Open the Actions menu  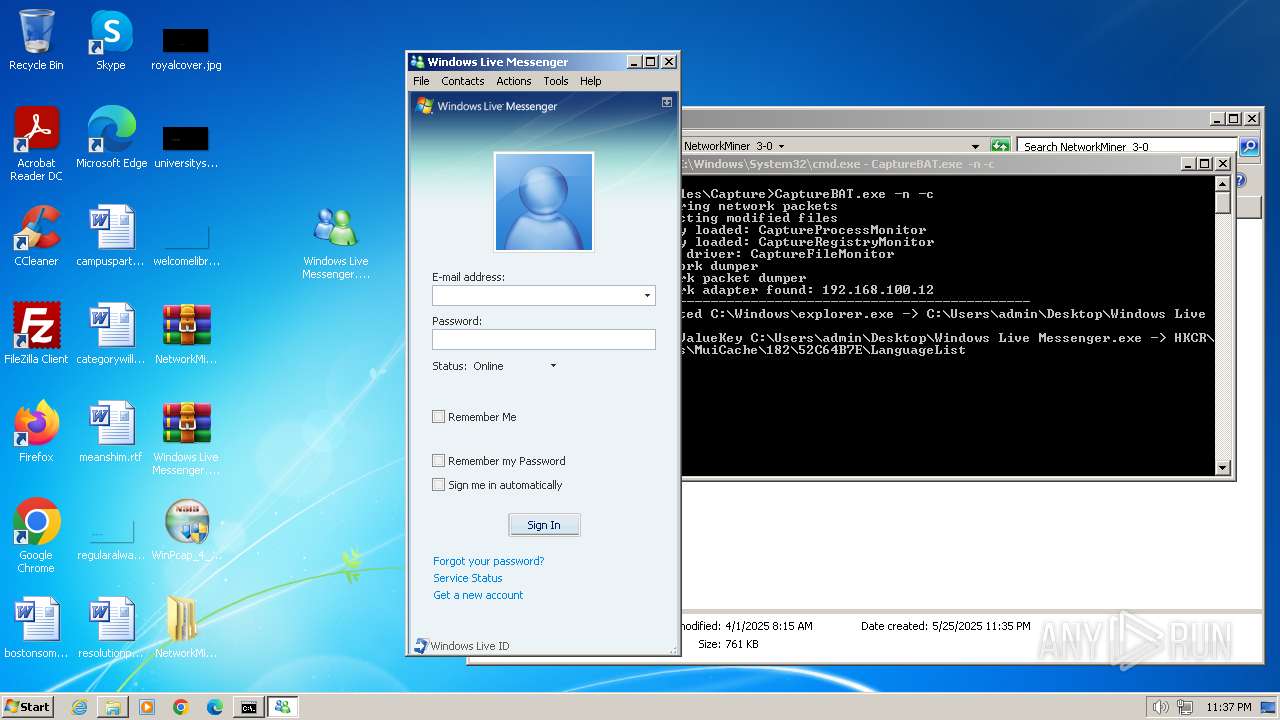[514, 81]
